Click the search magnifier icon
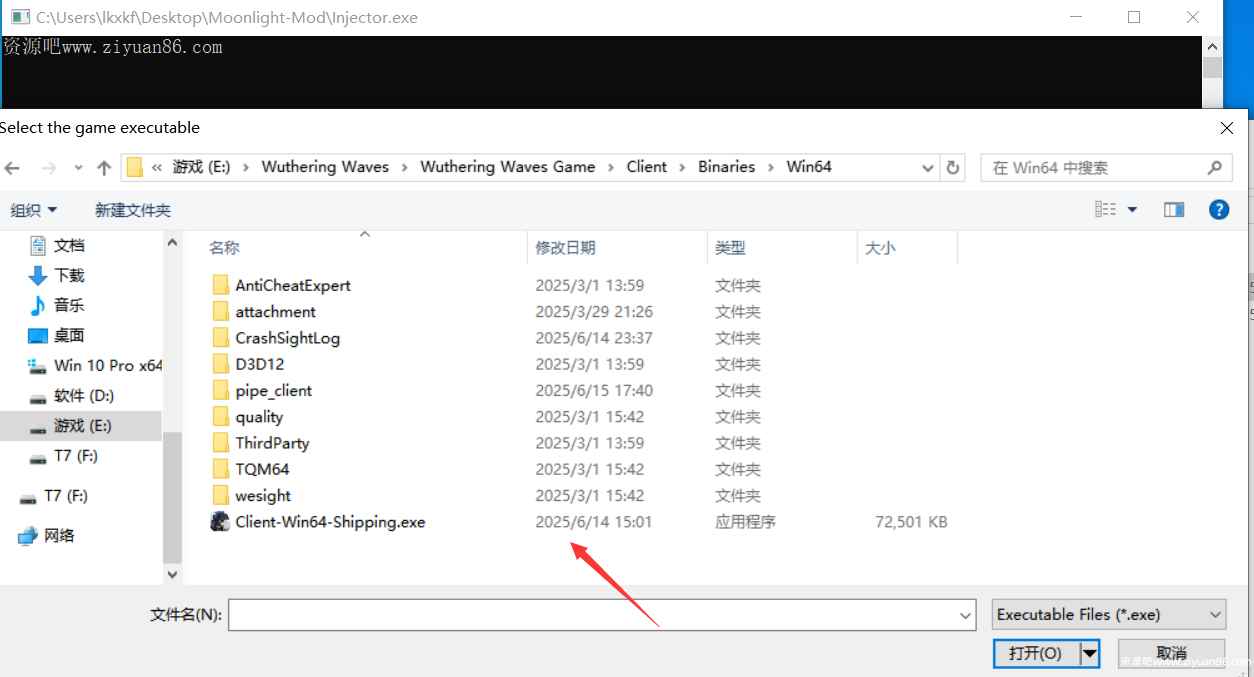 tap(1214, 168)
